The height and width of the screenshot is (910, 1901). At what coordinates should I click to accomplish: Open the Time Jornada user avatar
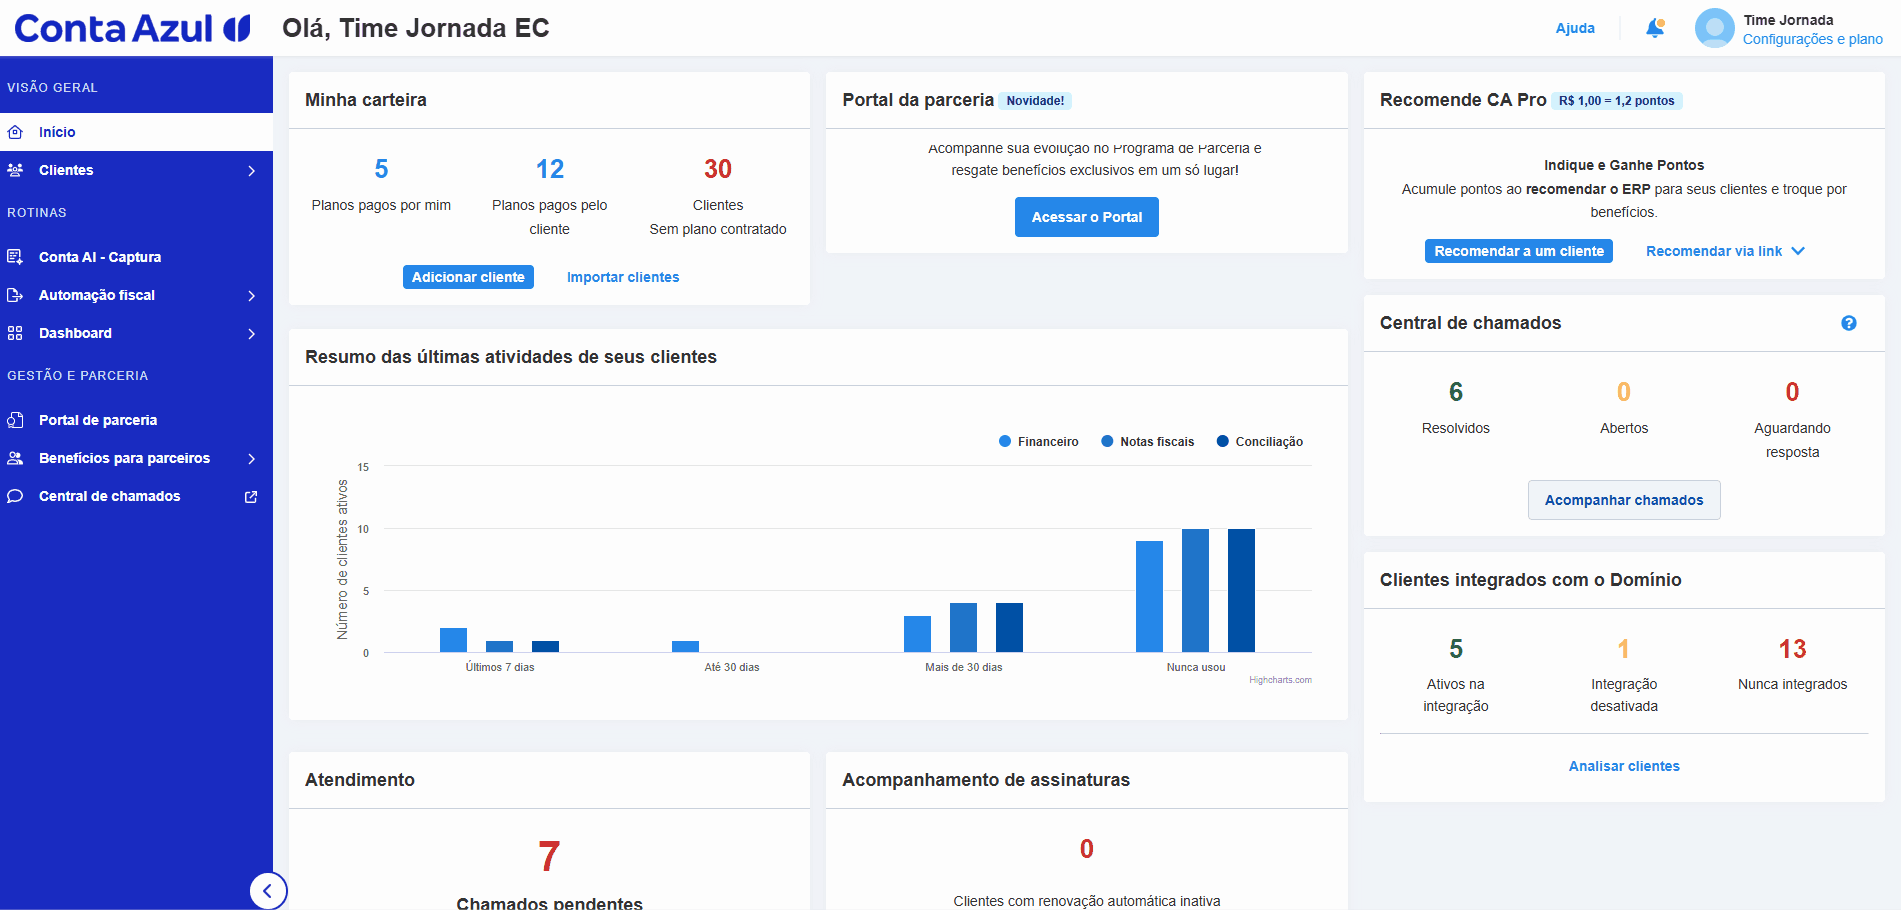[x=1714, y=28]
